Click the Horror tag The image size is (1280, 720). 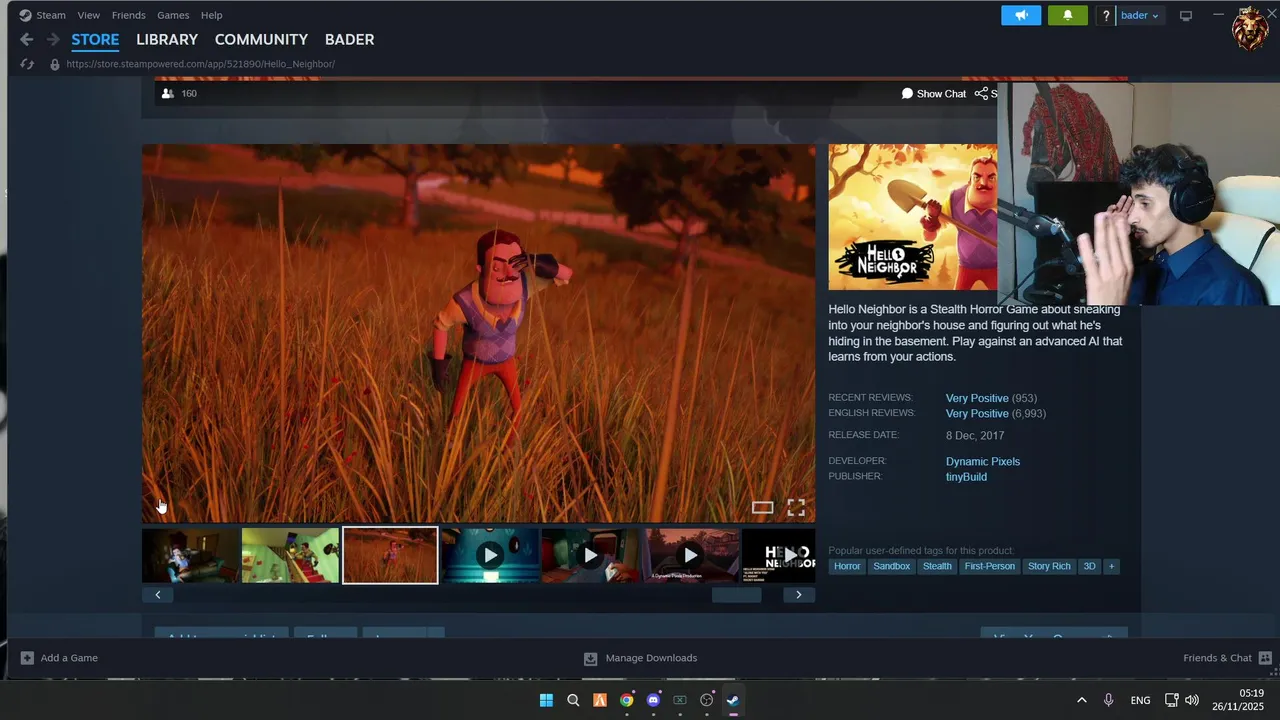(847, 566)
